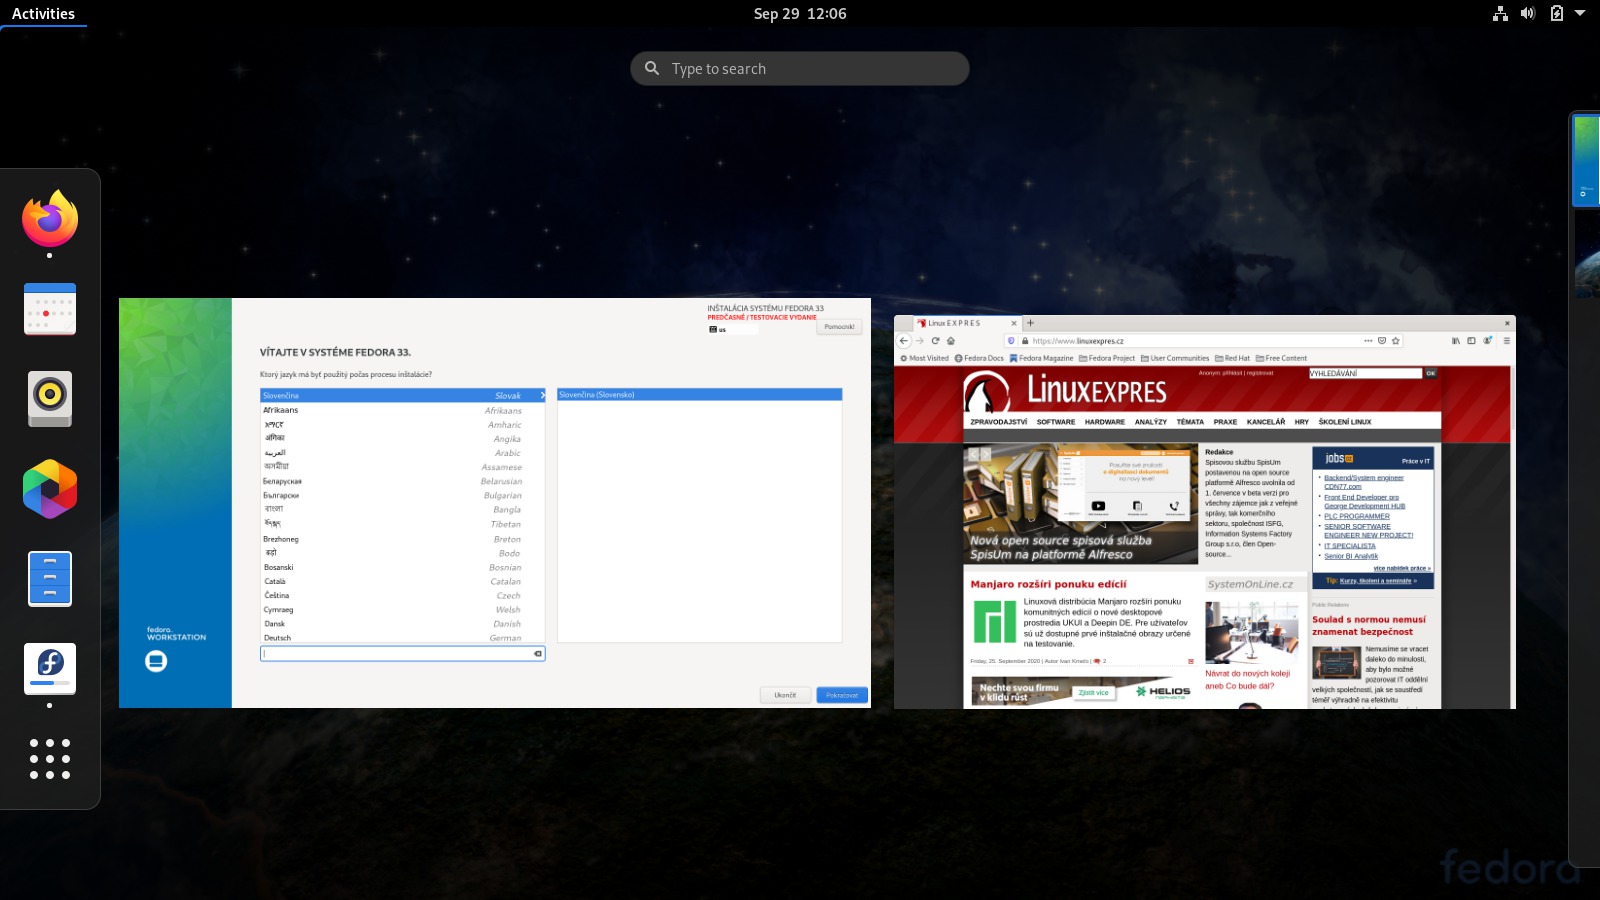Open the Calendar app in dock
This screenshot has width=1600, height=900.
(50, 308)
